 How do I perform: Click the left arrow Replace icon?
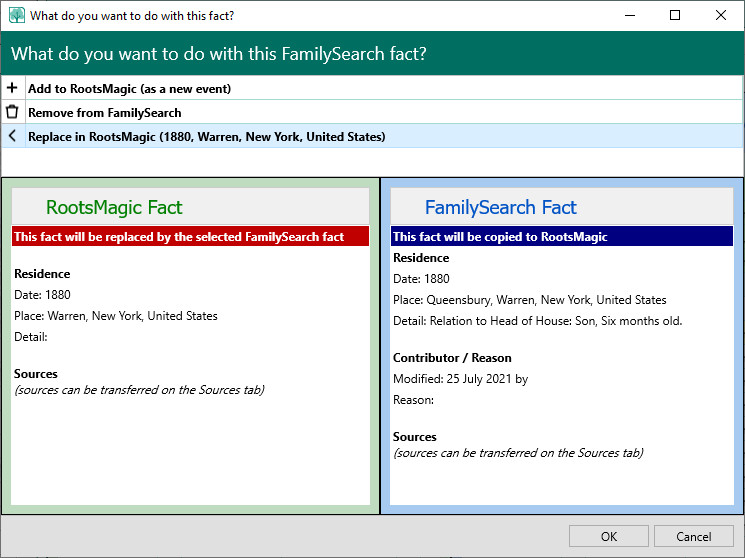(x=12, y=136)
